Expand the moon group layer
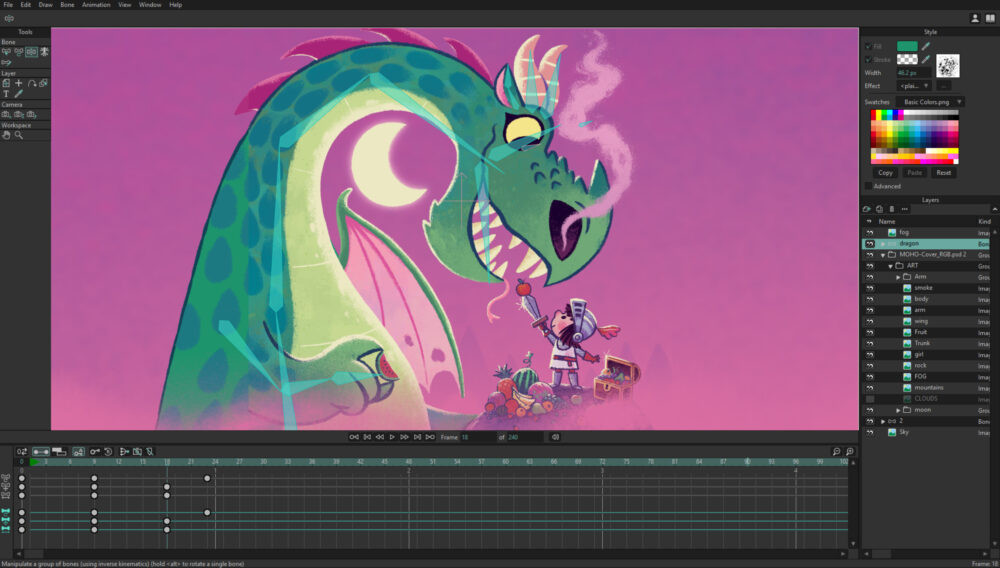This screenshot has height=568, width=1000. pos(898,410)
